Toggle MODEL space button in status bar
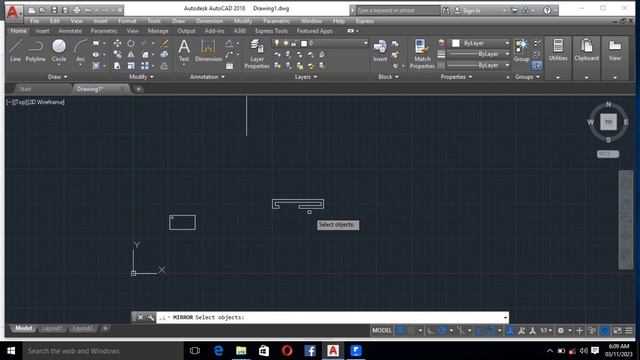Image resolution: width=640 pixels, height=360 pixels. click(382, 331)
